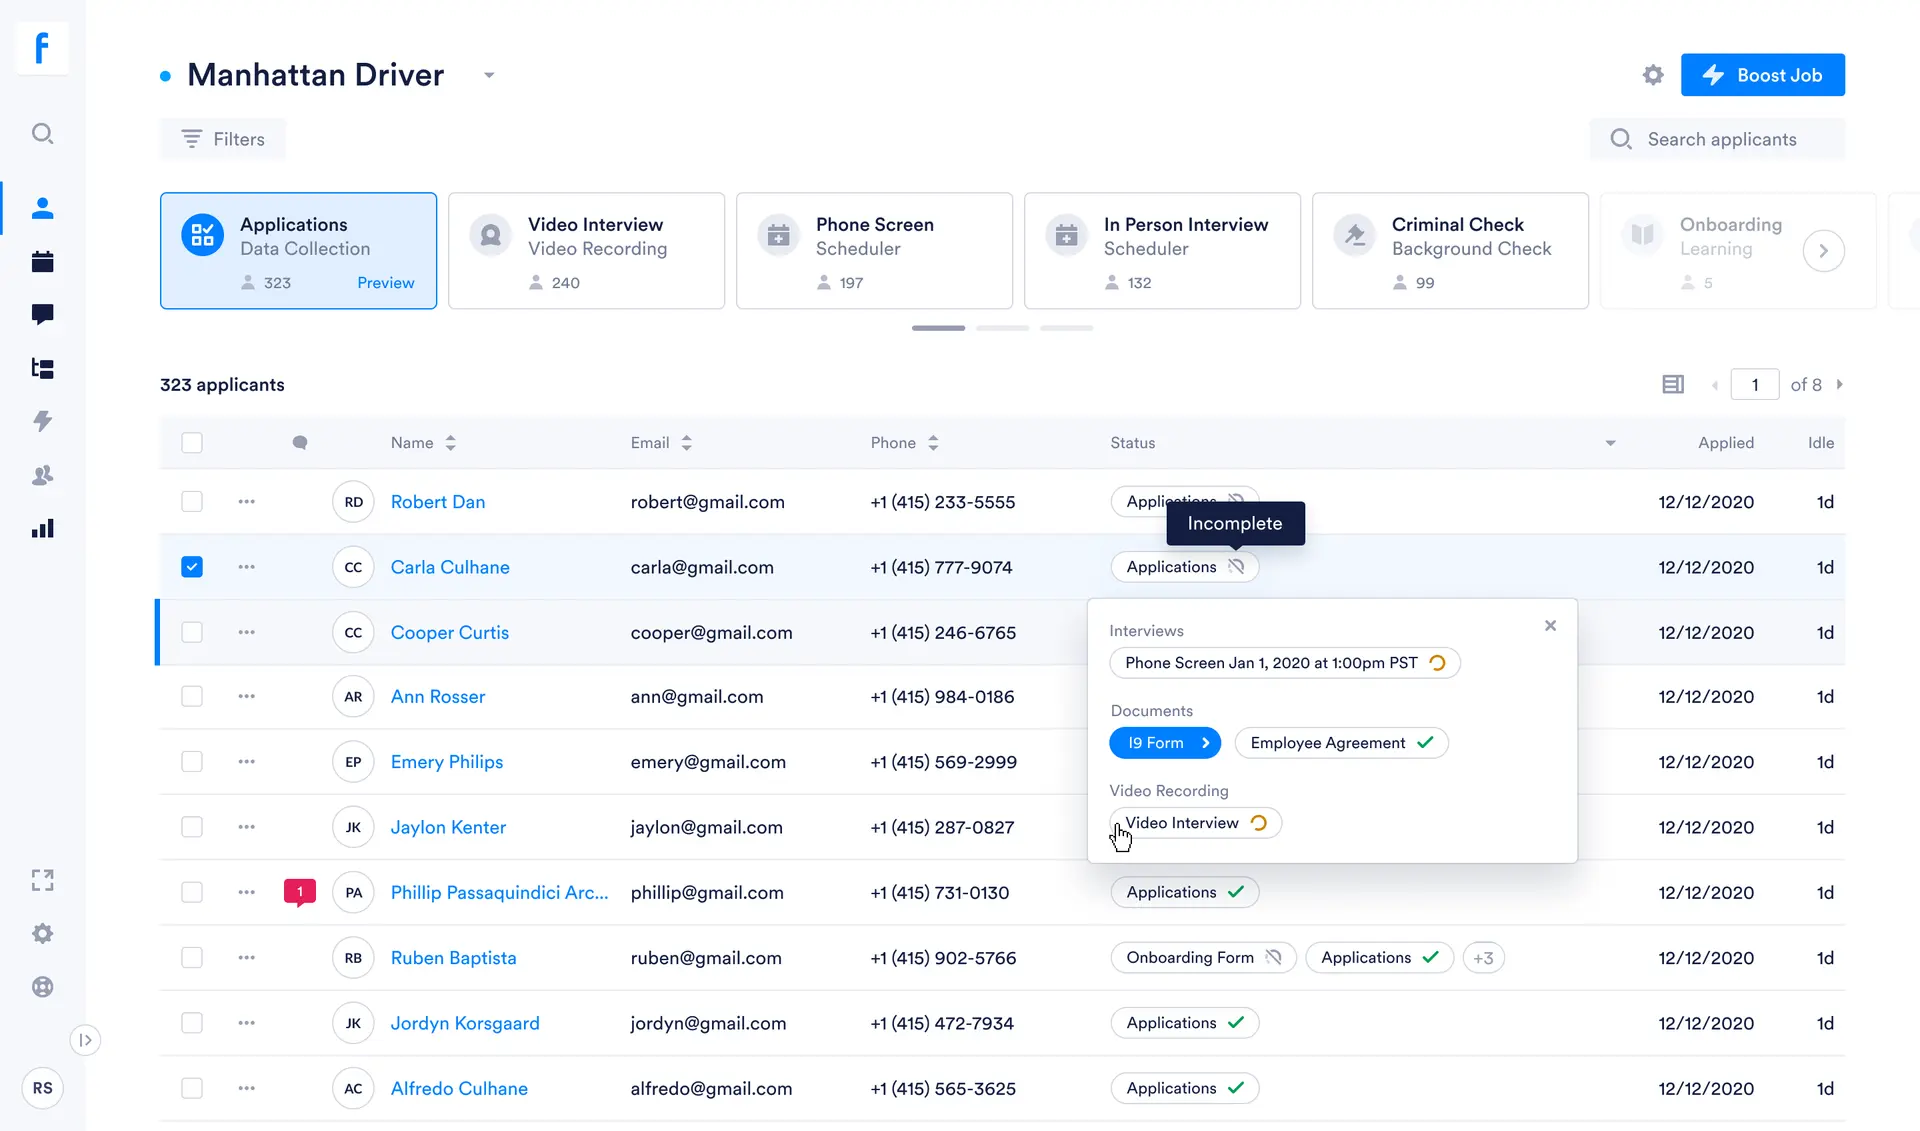Toggle the select-all header checkbox
Image resolution: width=1920 pixels, height=1131 pixels.
tap(192, 443)
